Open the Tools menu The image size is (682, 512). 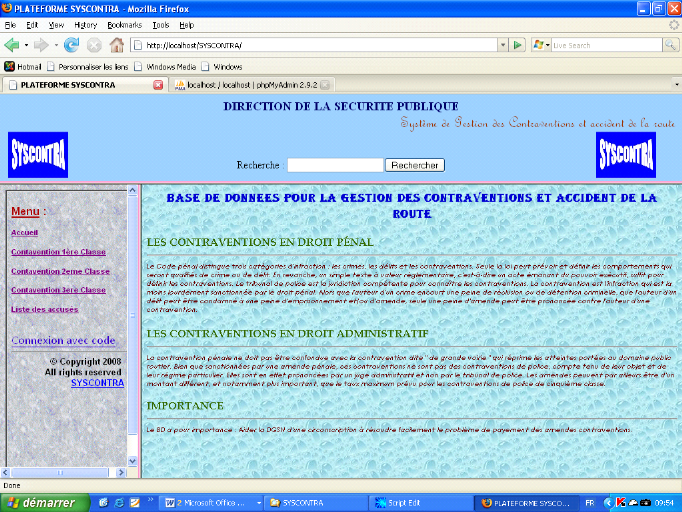160,25
